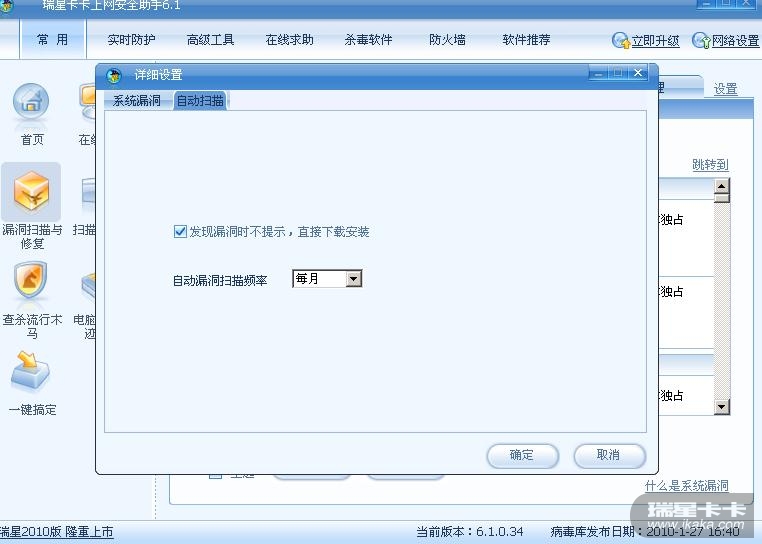
Task: Select the 自动扫描 tab
Action: (200, 101)
